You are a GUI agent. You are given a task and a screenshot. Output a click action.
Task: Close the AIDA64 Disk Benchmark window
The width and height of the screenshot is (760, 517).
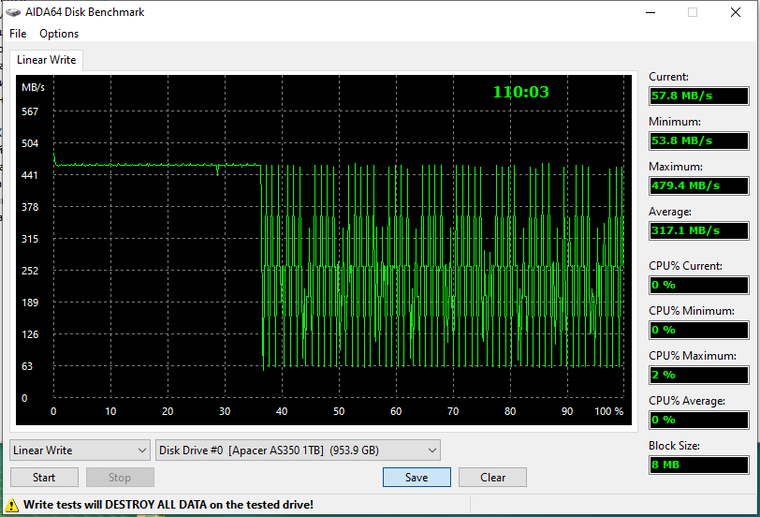[x=736, y=12]
